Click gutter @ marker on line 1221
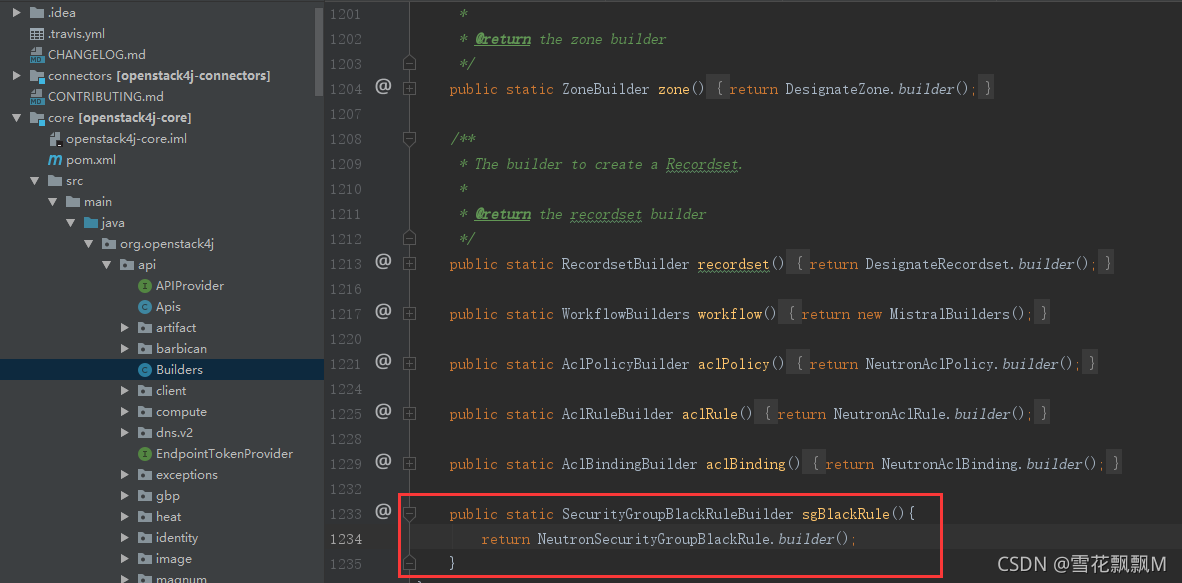 coord(383,362)
